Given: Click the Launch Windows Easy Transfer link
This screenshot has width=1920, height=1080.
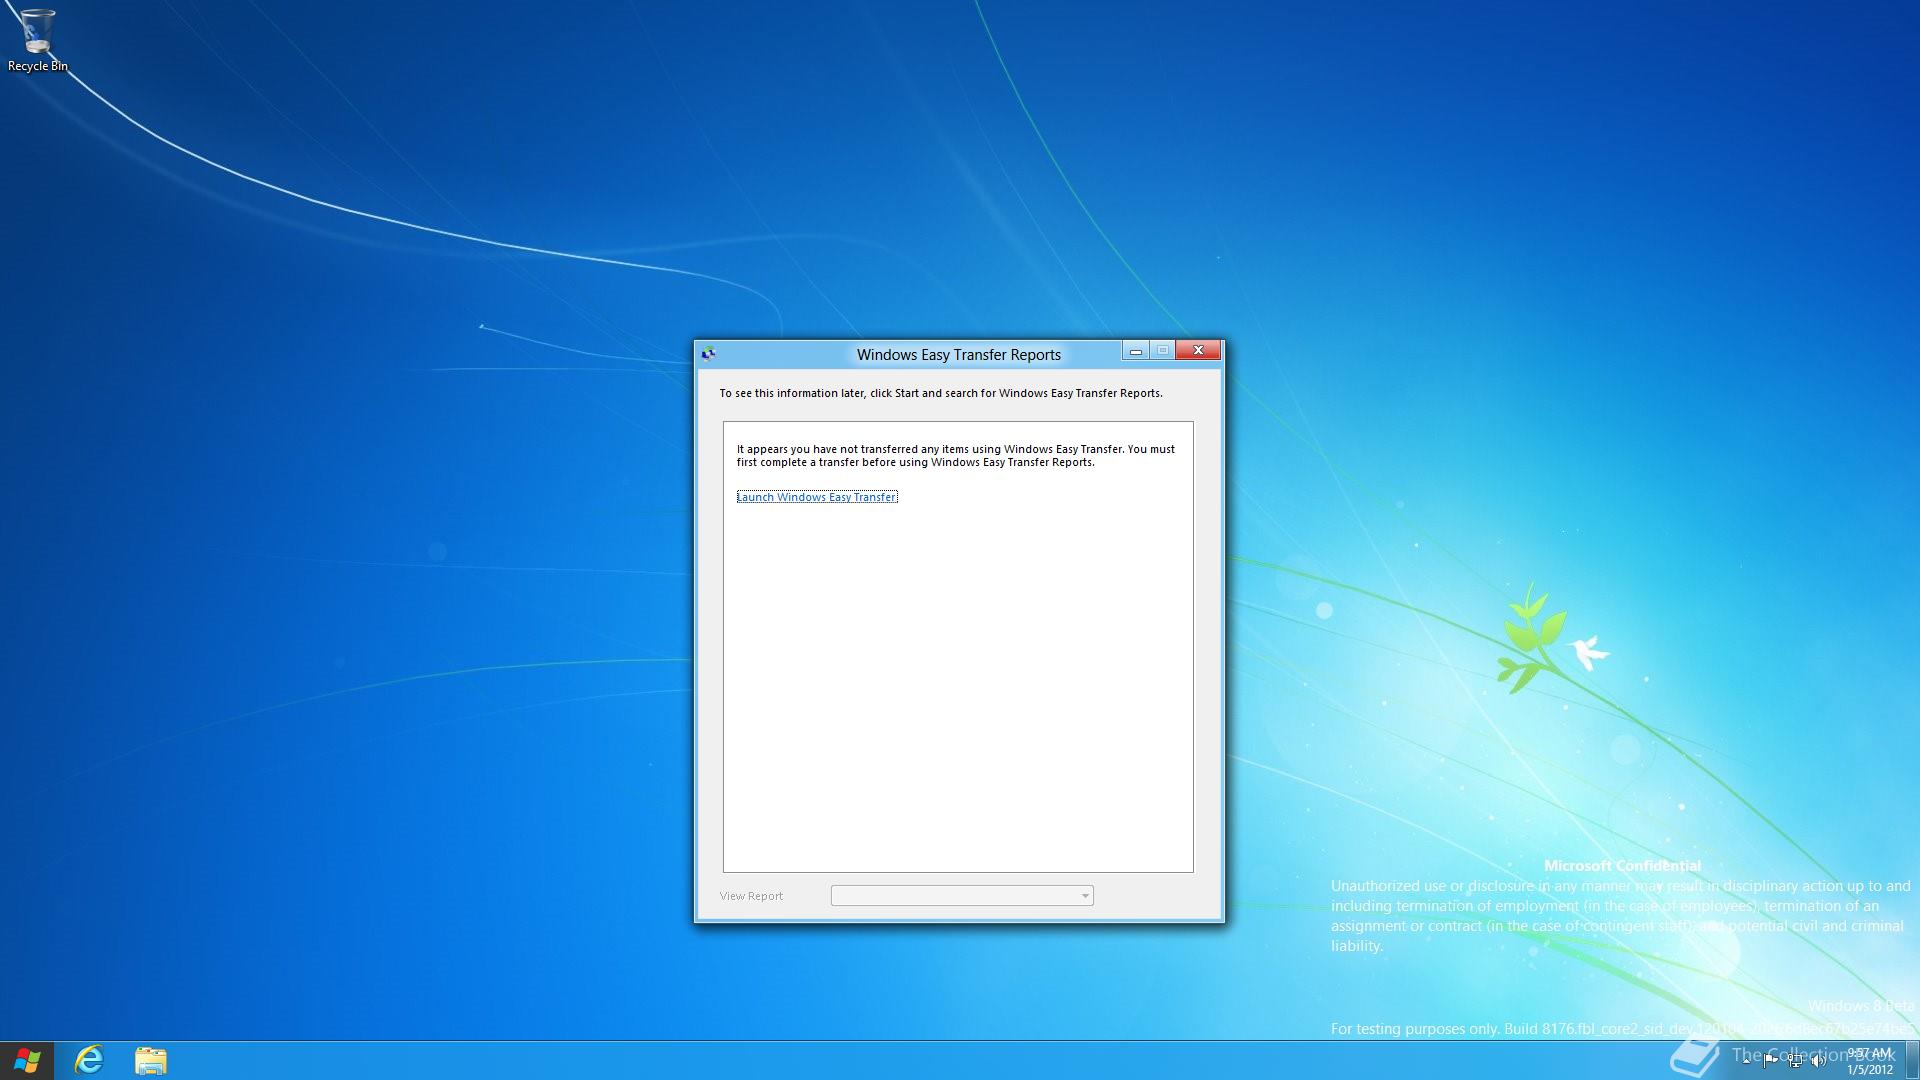Looking at the screenshot, I should pyautogui.click(x=817, y=497).
